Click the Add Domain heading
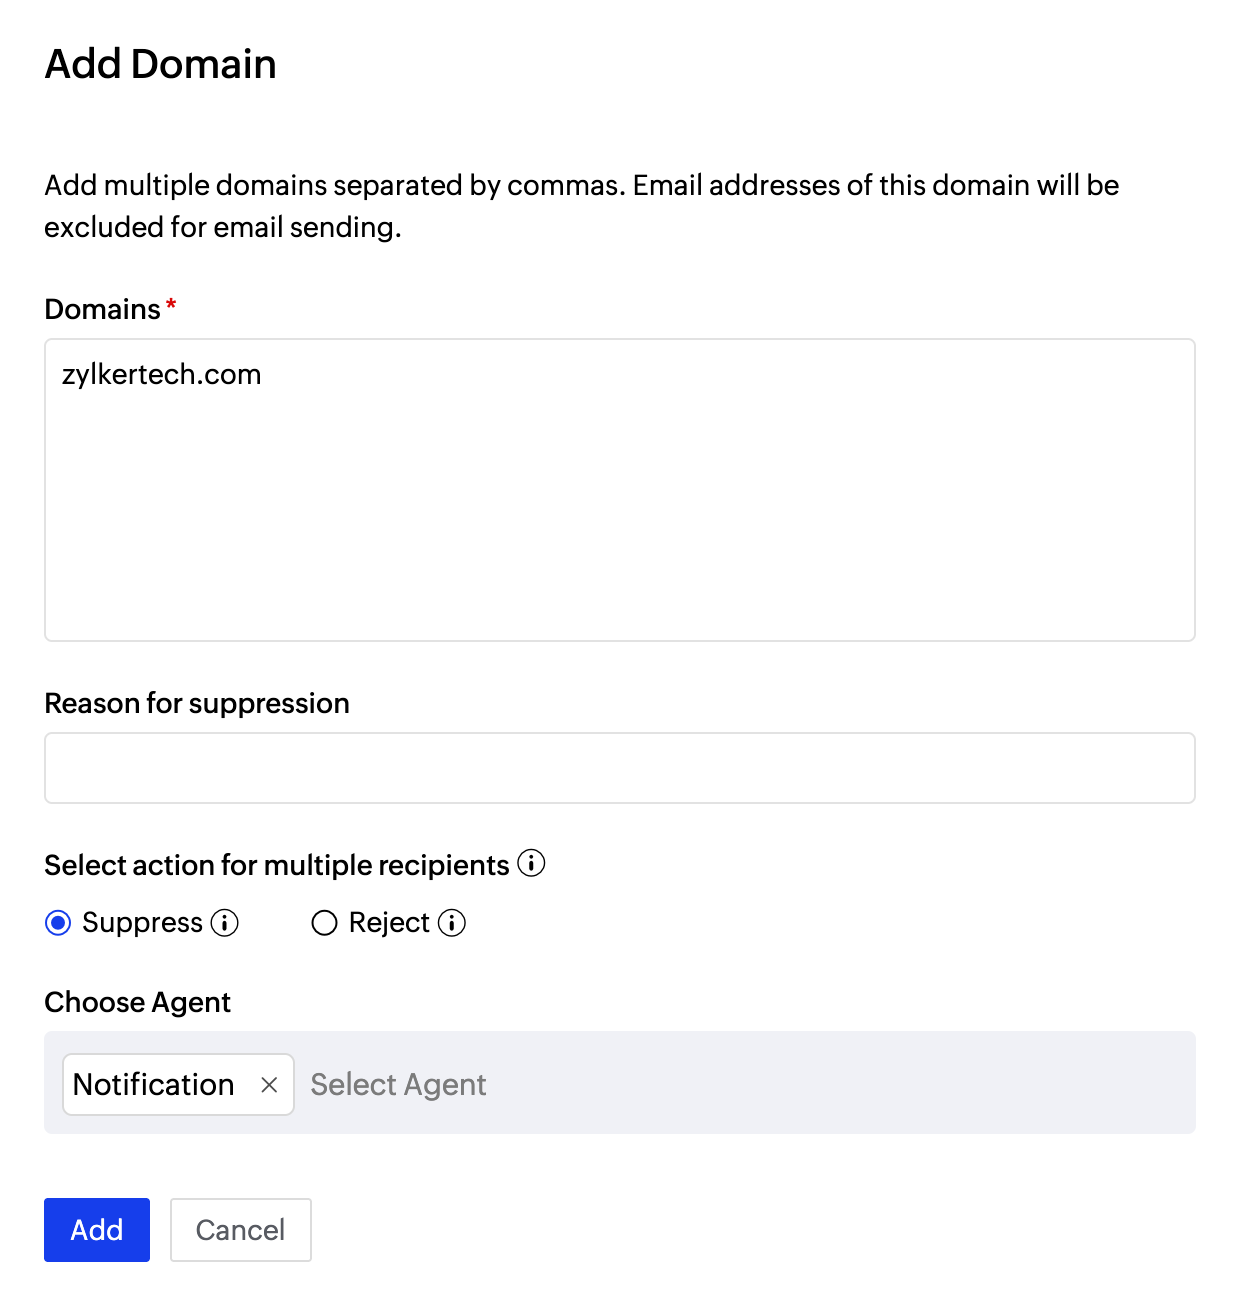1246x1308 pixels. [160, 64]
